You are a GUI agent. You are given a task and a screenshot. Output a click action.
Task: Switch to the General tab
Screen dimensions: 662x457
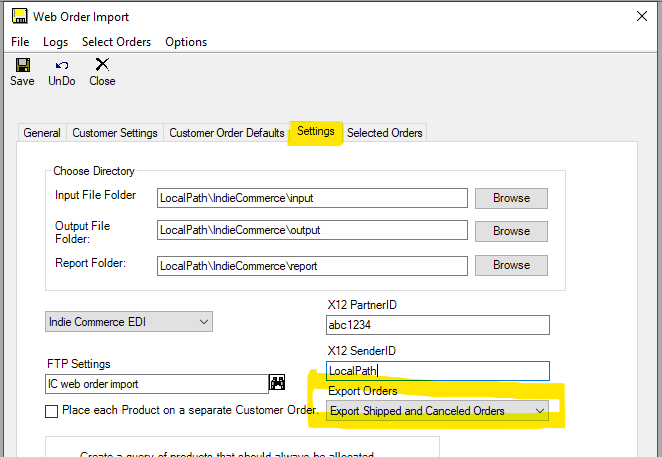[x=42, y=133]
